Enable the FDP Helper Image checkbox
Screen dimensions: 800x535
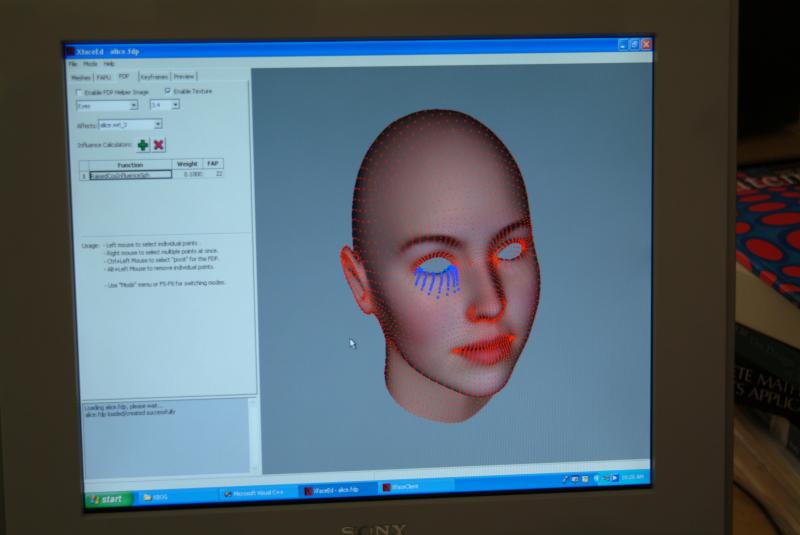[x=80, y=91]
